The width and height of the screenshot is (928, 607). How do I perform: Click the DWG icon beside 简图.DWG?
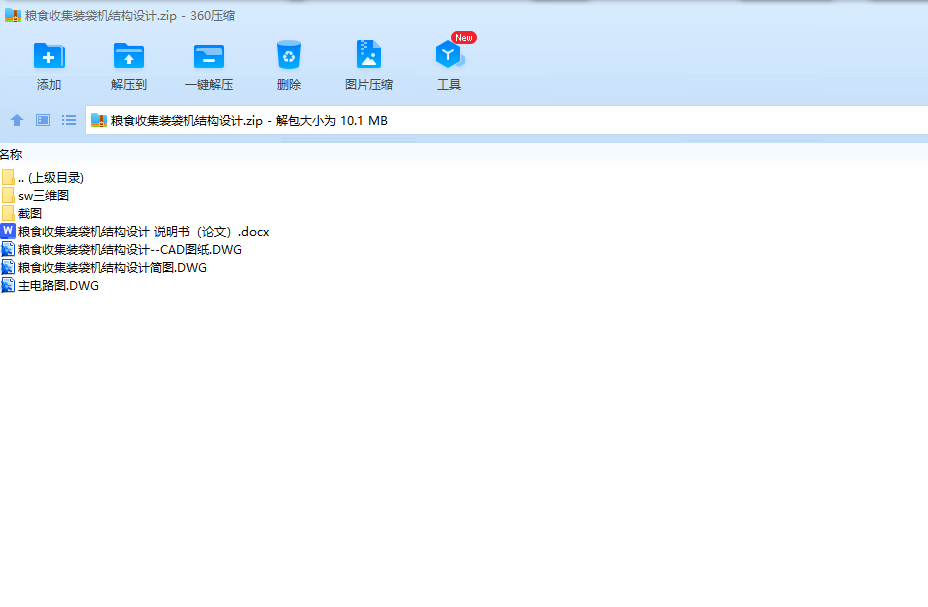click(8, 267)
